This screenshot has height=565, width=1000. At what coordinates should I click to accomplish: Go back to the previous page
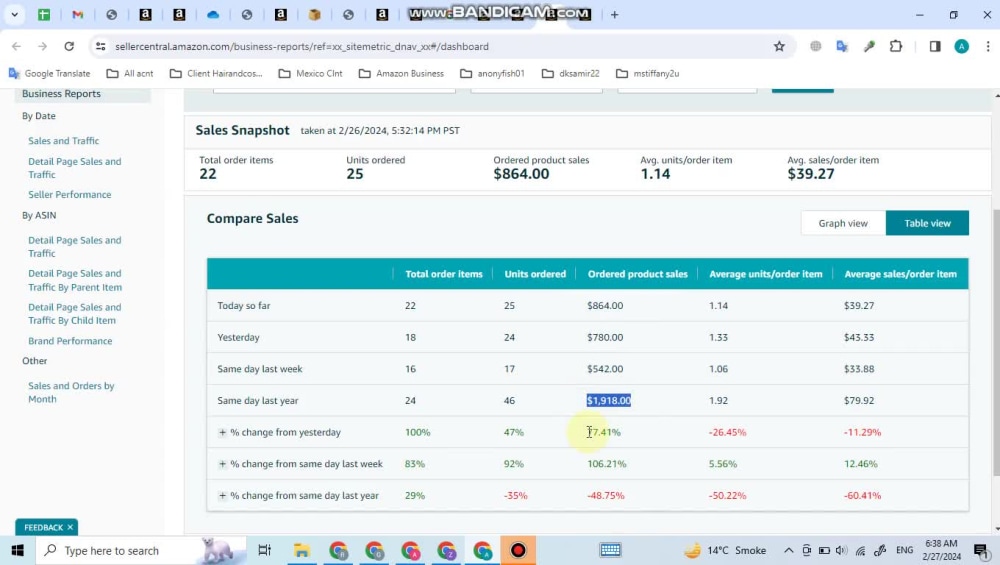[x=17, y=47]
